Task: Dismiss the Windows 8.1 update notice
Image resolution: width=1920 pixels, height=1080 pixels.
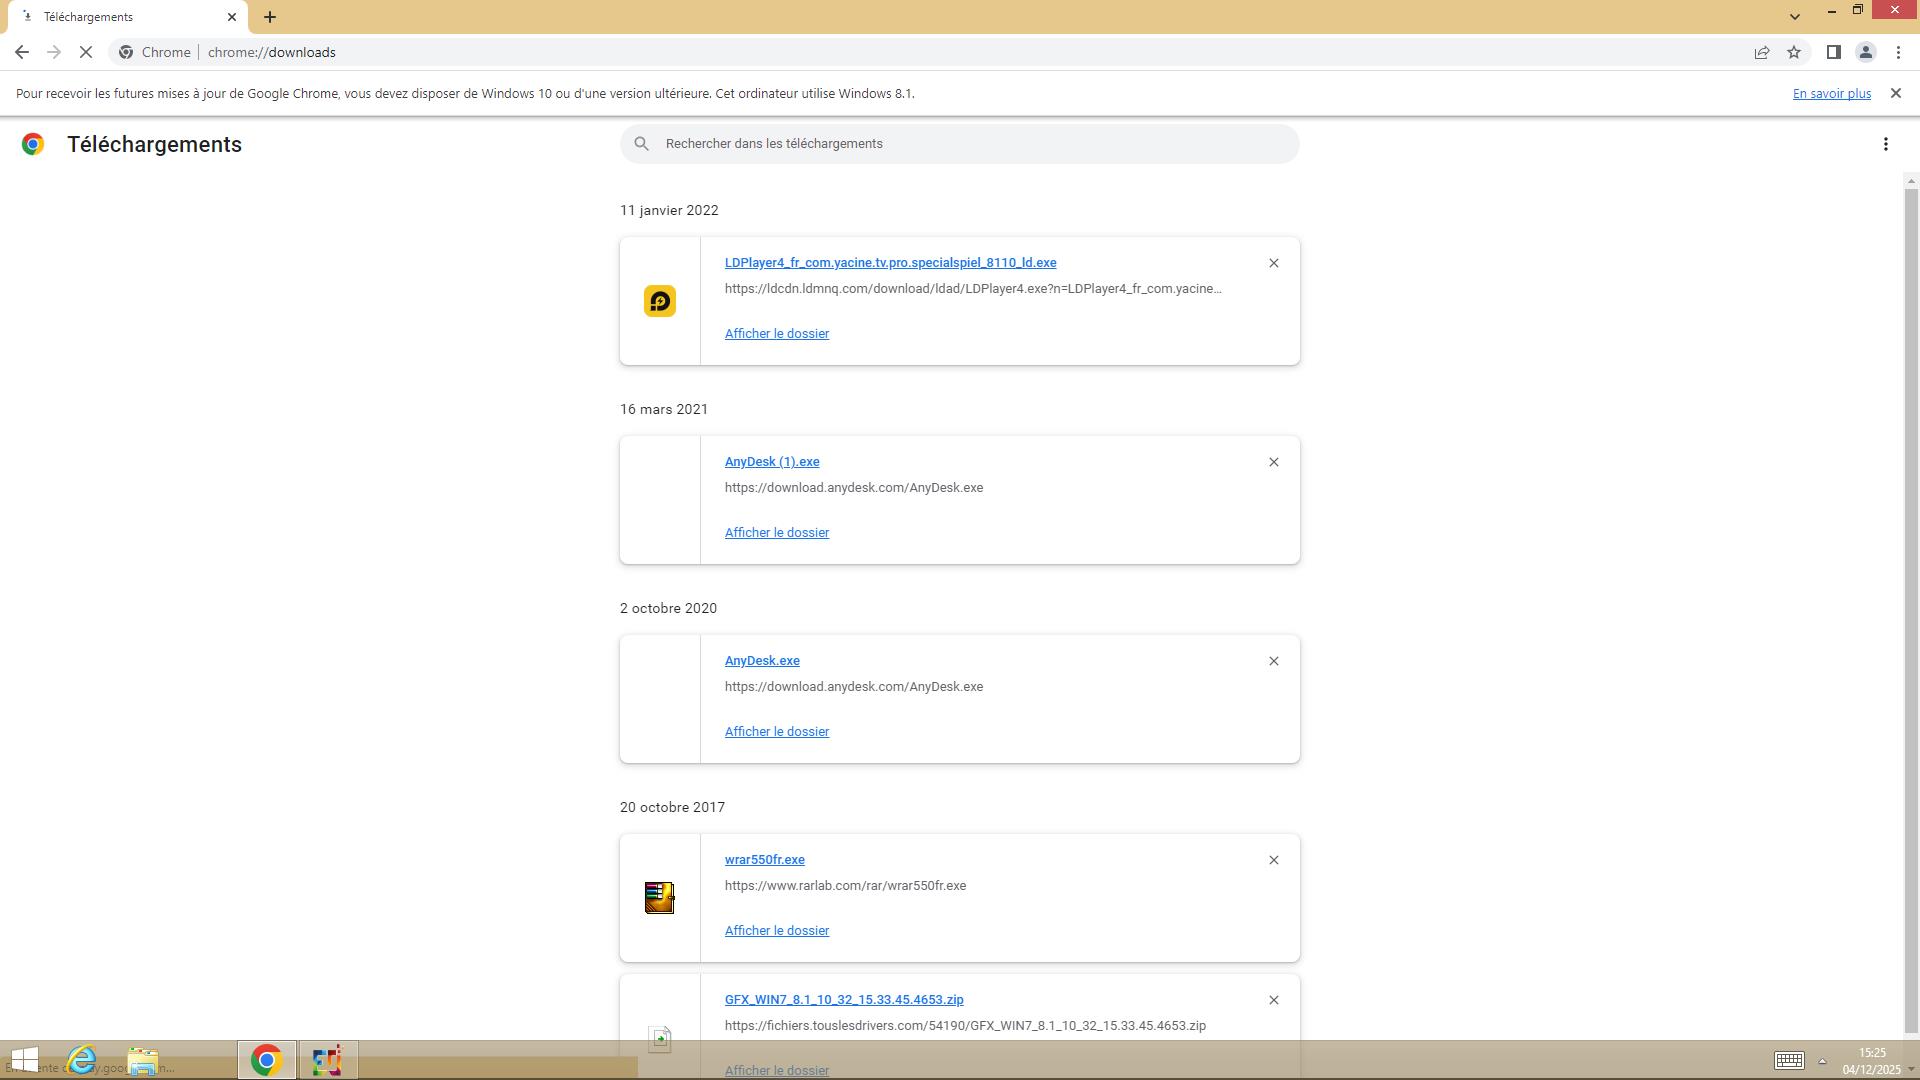Action: click(x=1895, y=93)
